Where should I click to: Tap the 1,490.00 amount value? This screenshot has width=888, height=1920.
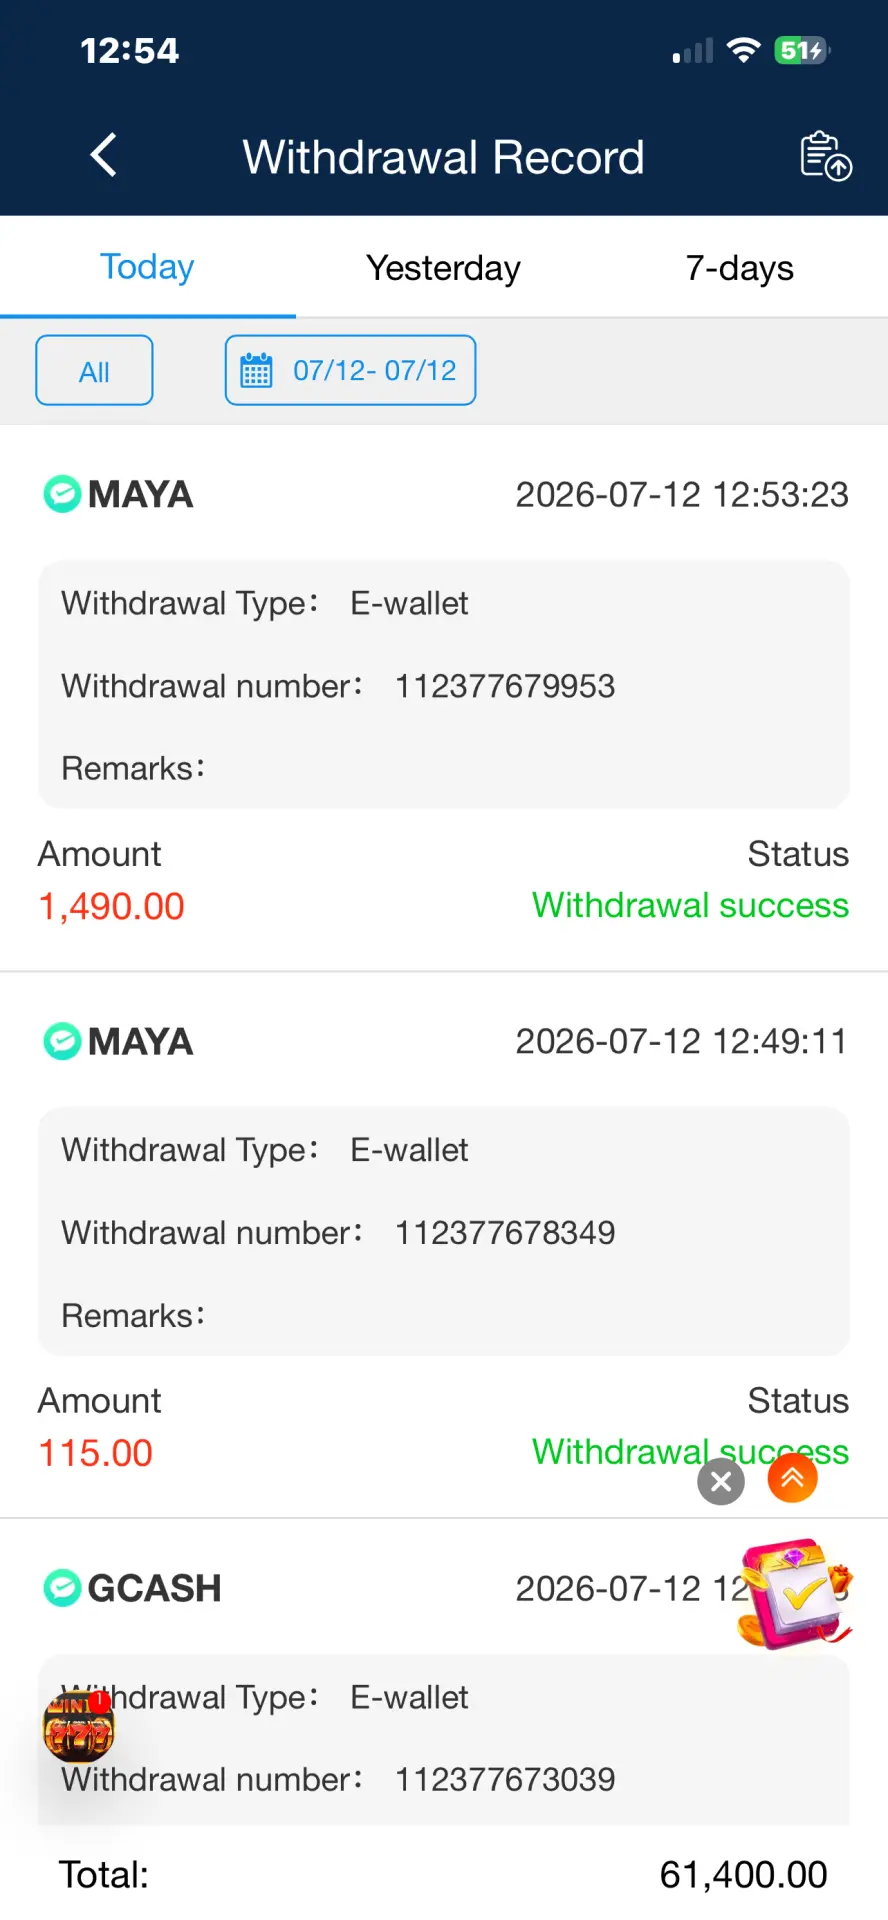(x=111, y=907)
